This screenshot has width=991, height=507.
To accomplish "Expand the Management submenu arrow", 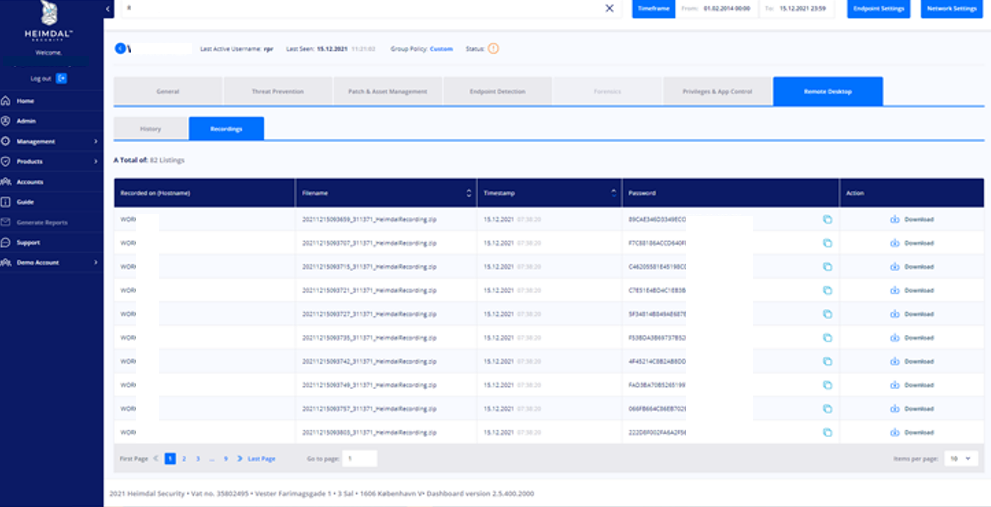I will click(x=95, y=141).
